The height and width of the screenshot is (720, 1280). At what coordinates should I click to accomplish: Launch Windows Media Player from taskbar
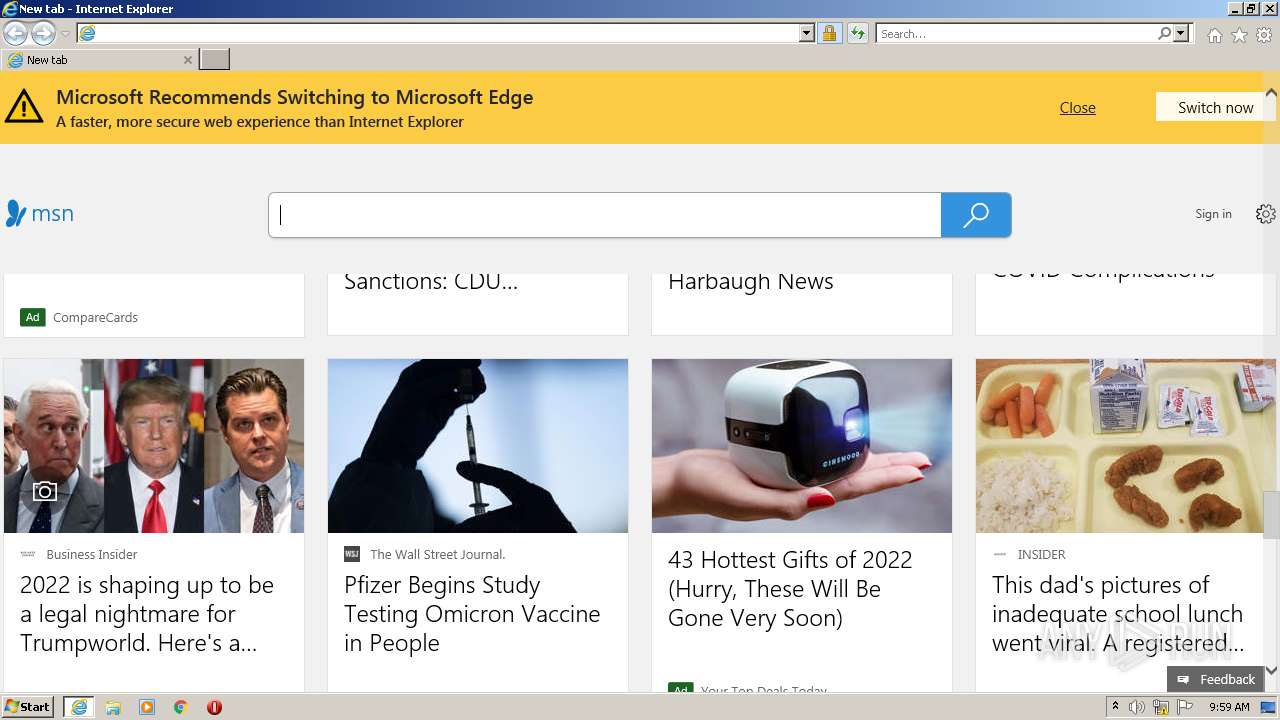coord(147,707)
